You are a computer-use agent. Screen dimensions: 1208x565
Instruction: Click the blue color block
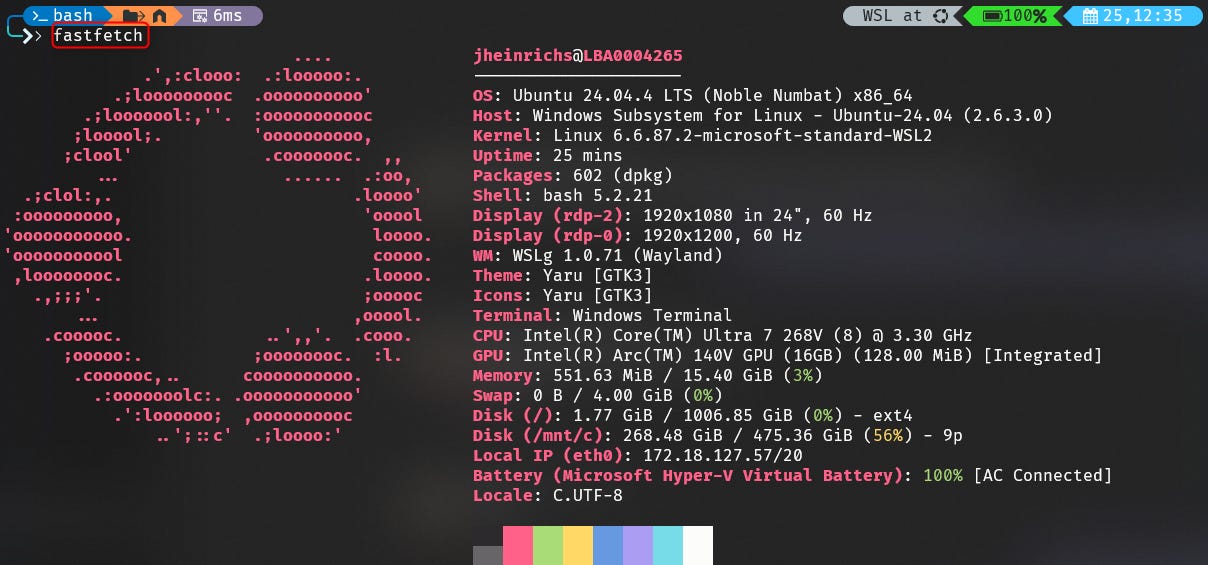(x=608, y=546)
